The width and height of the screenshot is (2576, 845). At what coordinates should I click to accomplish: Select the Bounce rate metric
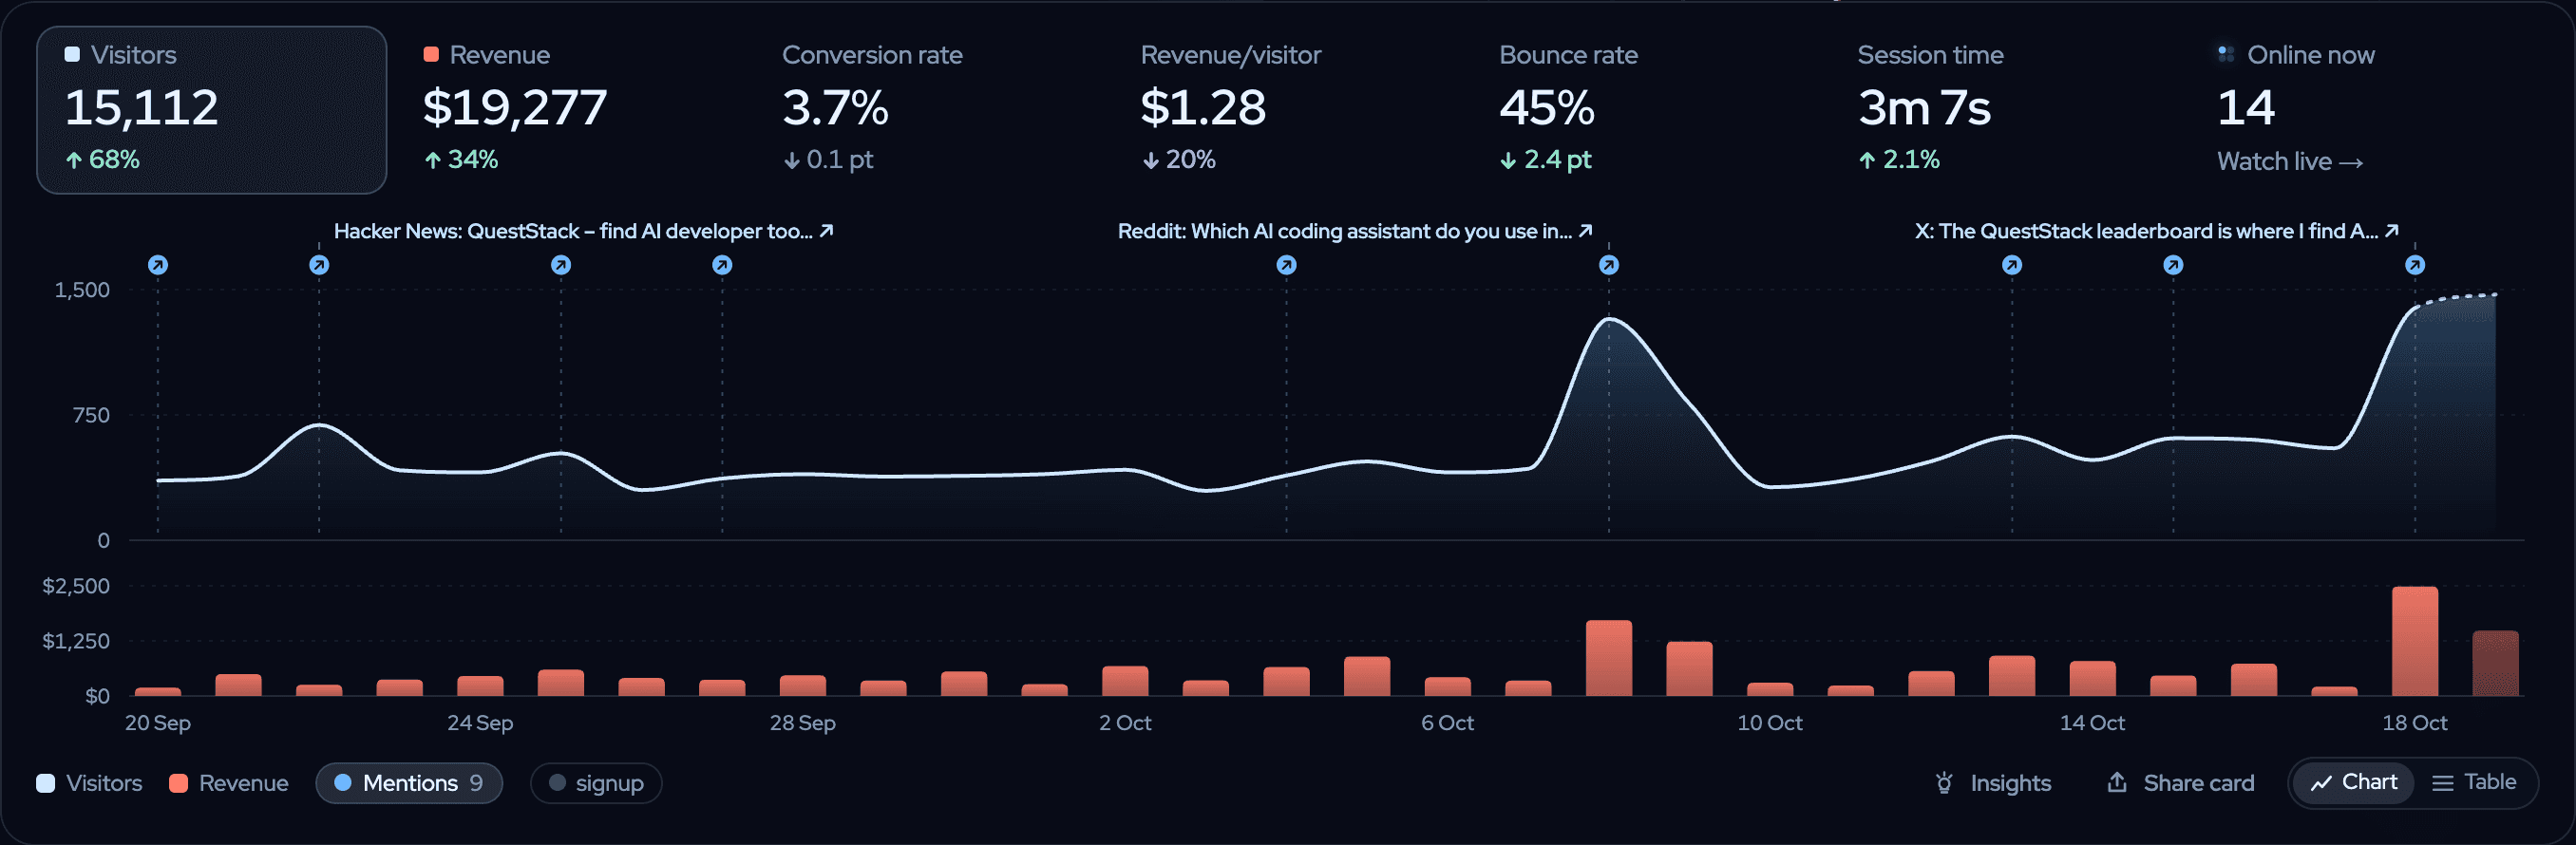1568,108
